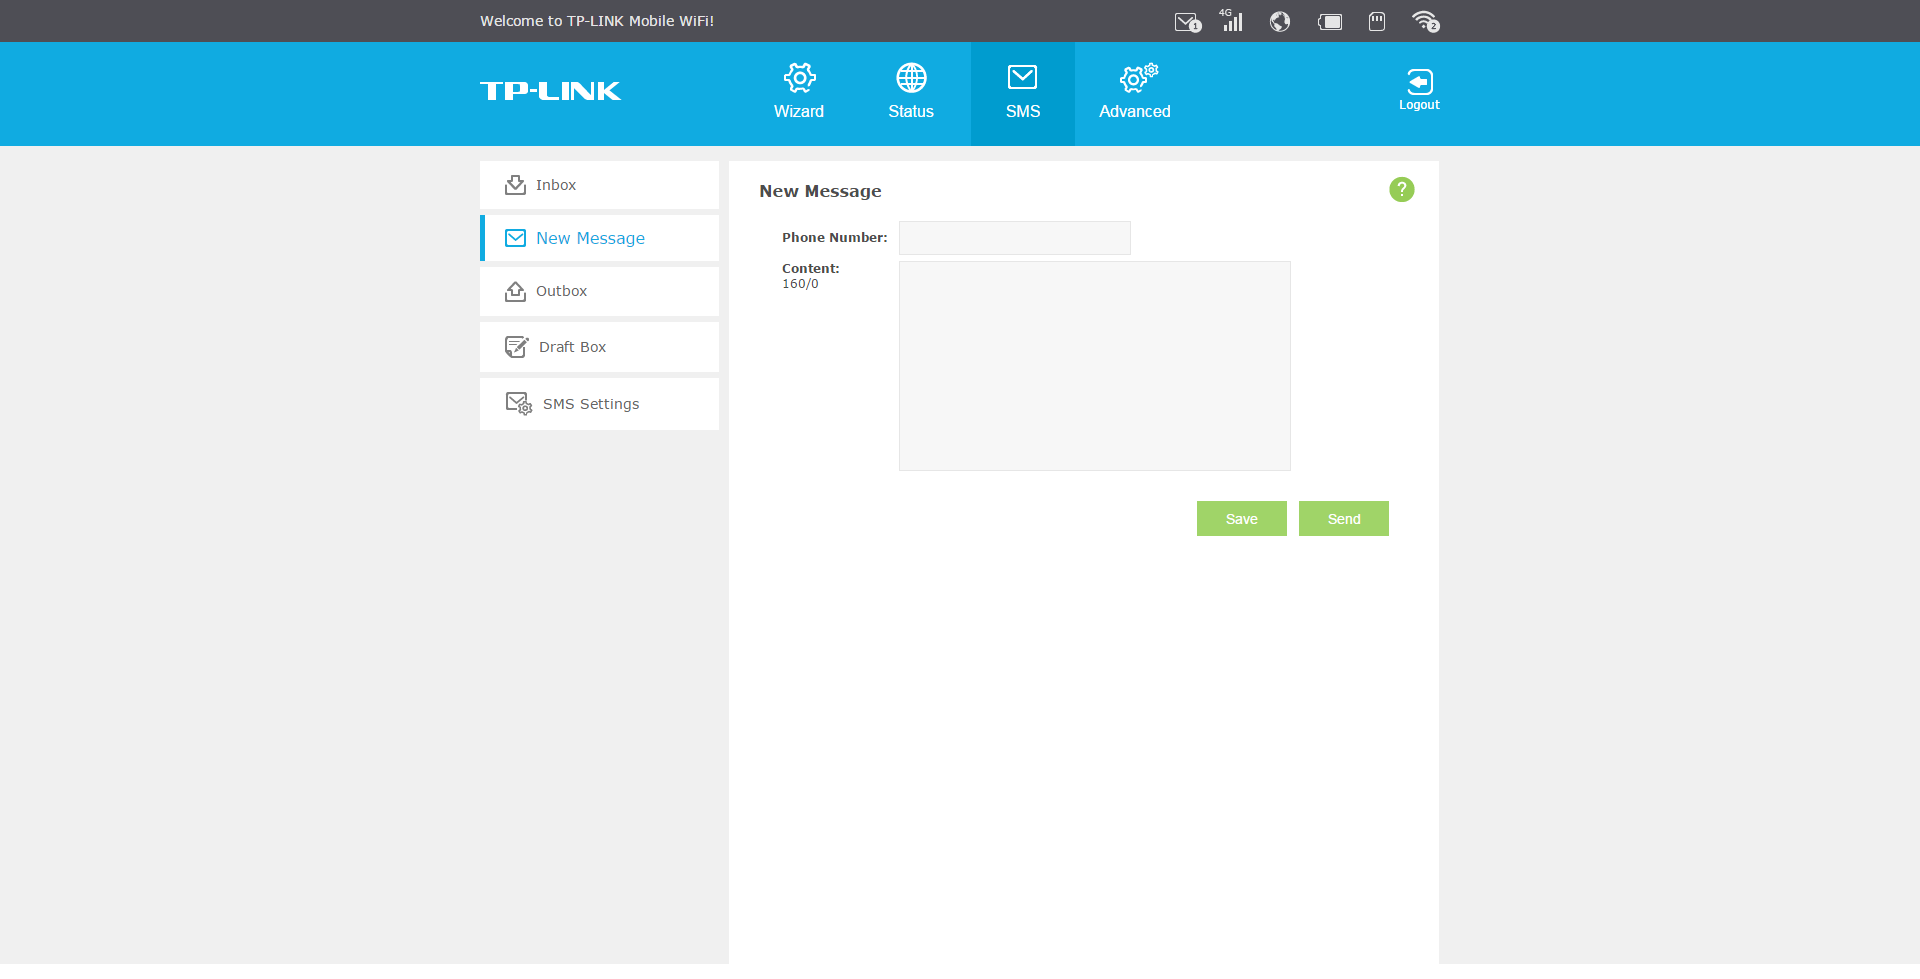Click the SD card status icon
Screen dimensions: 1920x979
click(x=1377, y=21)
